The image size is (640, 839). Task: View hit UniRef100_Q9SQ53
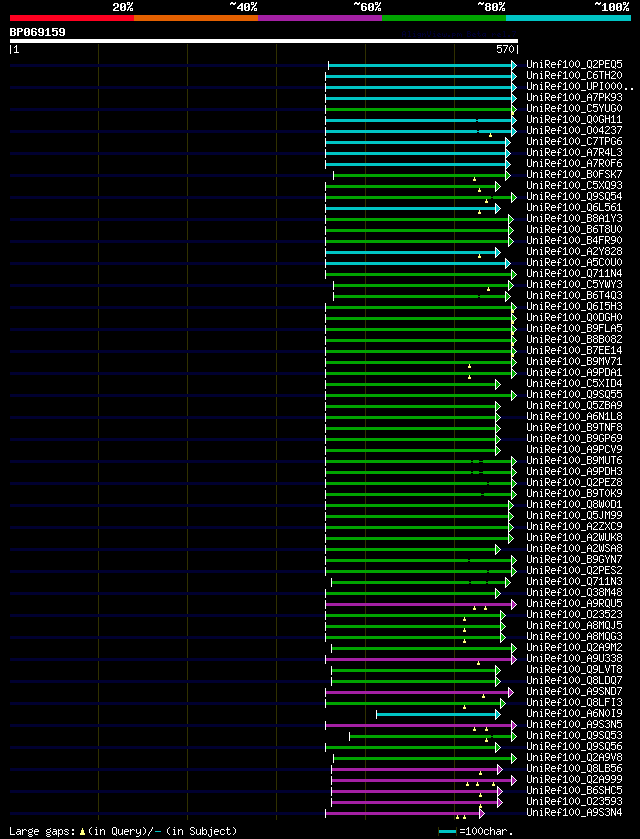[574, 735]
